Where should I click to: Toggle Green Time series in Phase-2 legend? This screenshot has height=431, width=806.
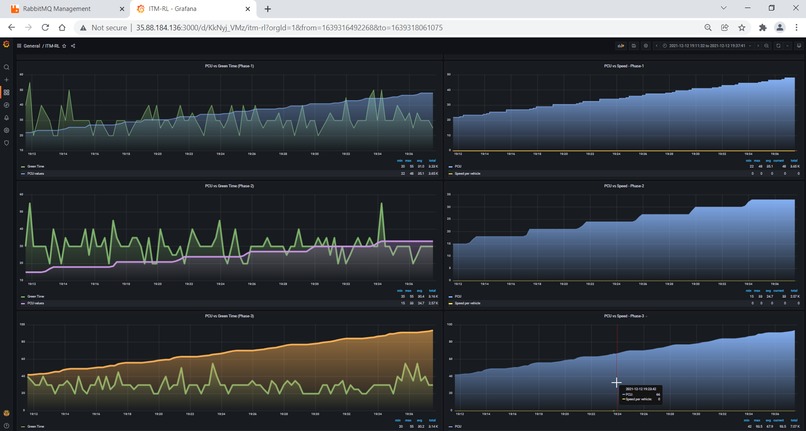(35, 296)
